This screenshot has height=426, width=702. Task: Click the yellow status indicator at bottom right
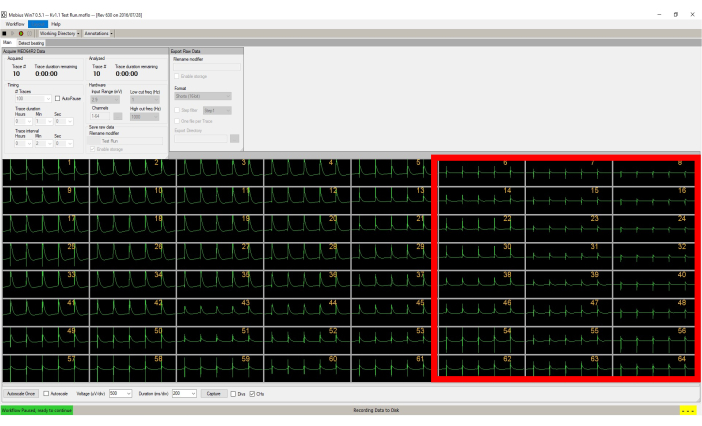[x=689, y=410]
